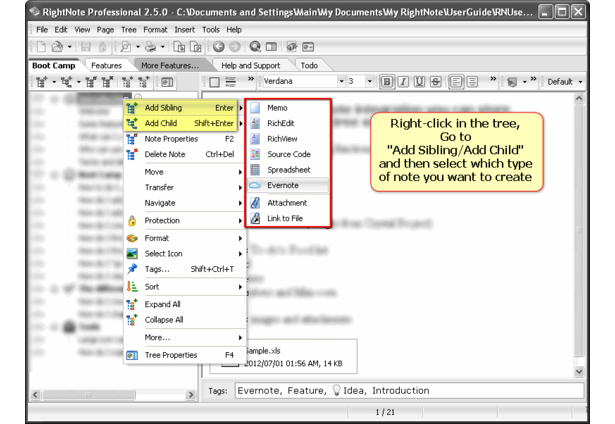The width and height of the screenshot is (615, 424).
Task: Click the Printer toolbar icon
Action: pyautogui.click(x=150, y=47)
